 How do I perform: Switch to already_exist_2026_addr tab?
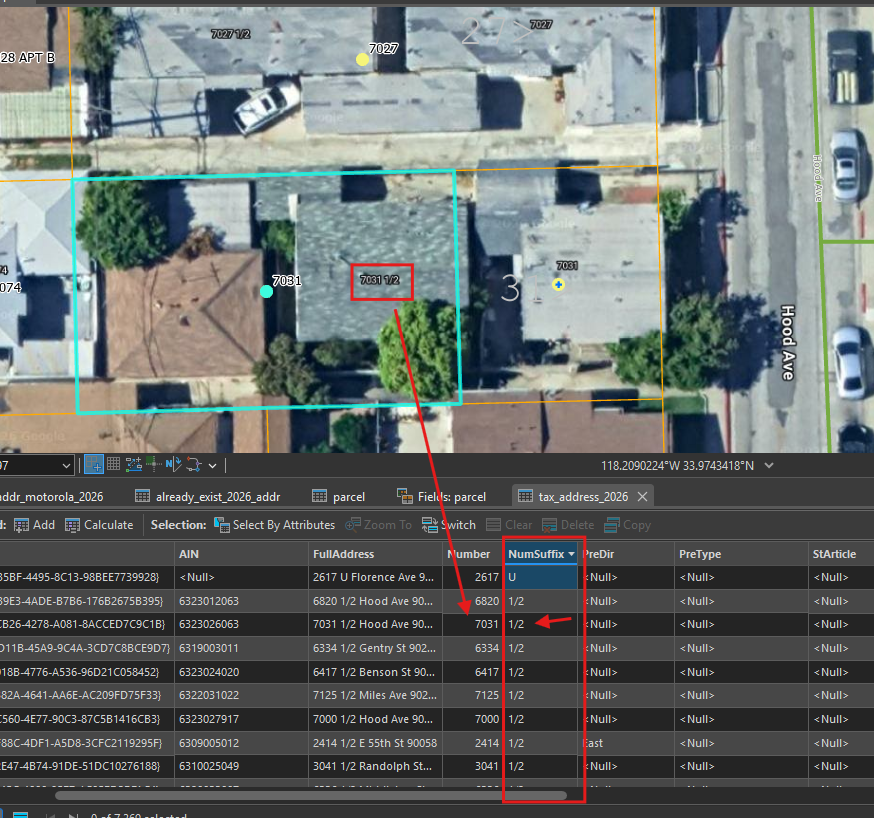(x=208, y=496)
